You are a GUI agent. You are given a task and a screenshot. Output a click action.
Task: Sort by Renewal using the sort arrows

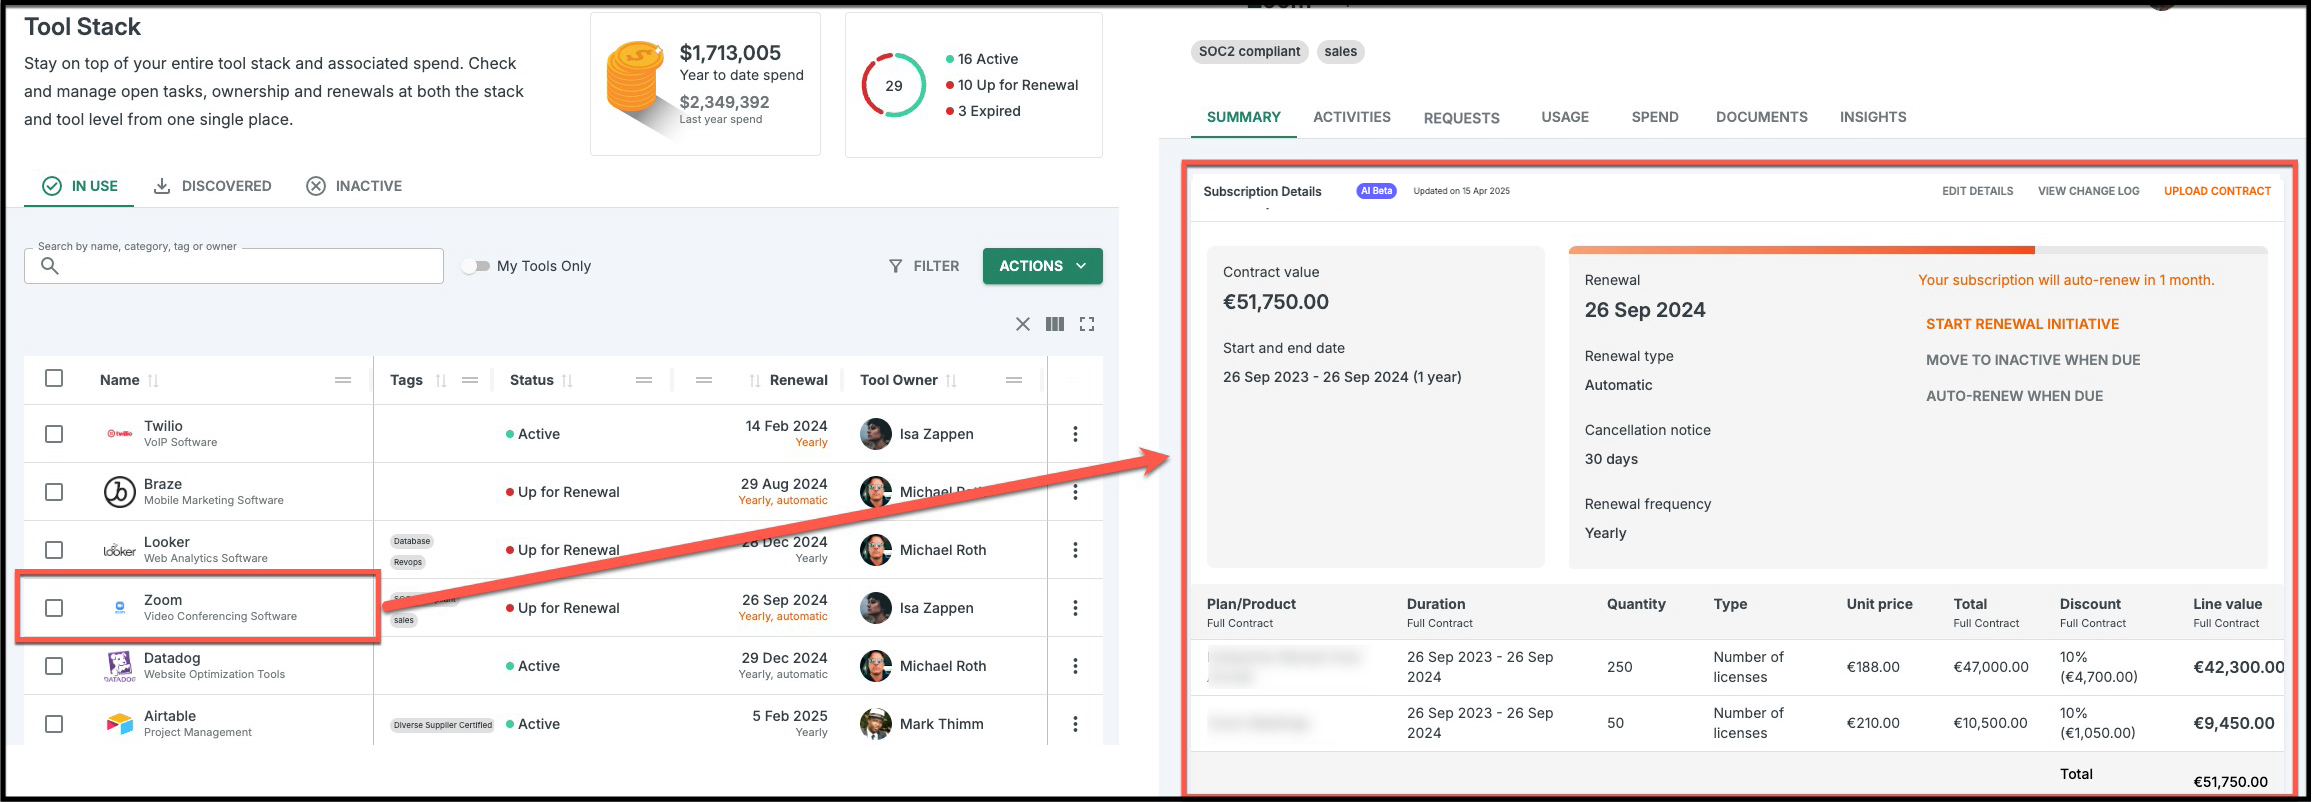click(755, 380)
